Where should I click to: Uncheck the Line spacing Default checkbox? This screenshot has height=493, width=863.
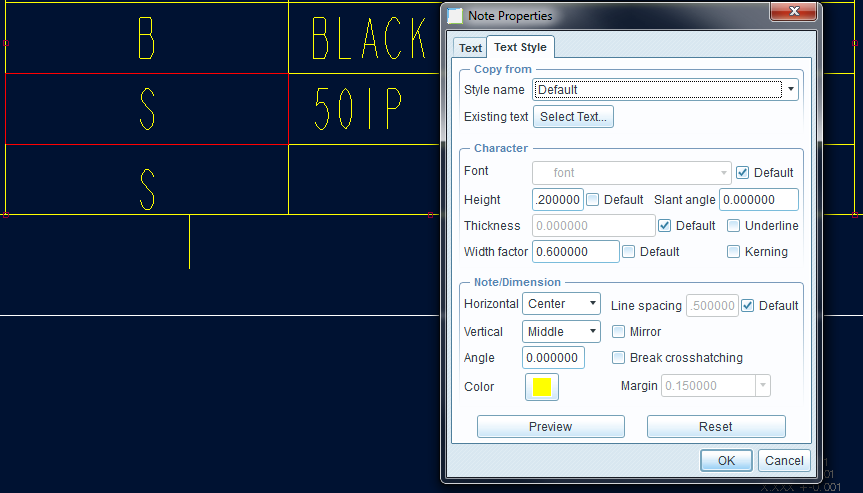pyautogui.click(x=747, y=305)
